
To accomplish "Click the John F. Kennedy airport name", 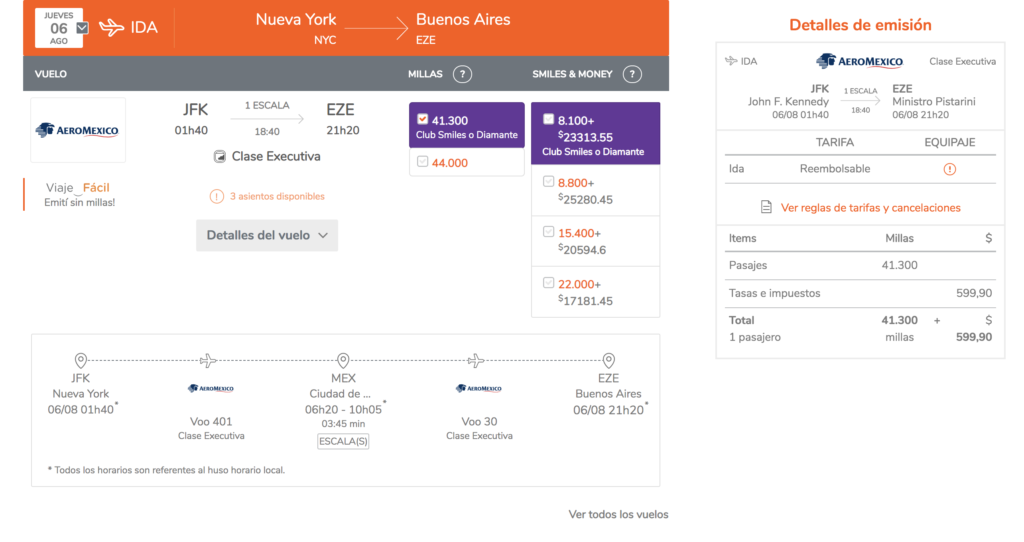I will (x=788, y=102).
